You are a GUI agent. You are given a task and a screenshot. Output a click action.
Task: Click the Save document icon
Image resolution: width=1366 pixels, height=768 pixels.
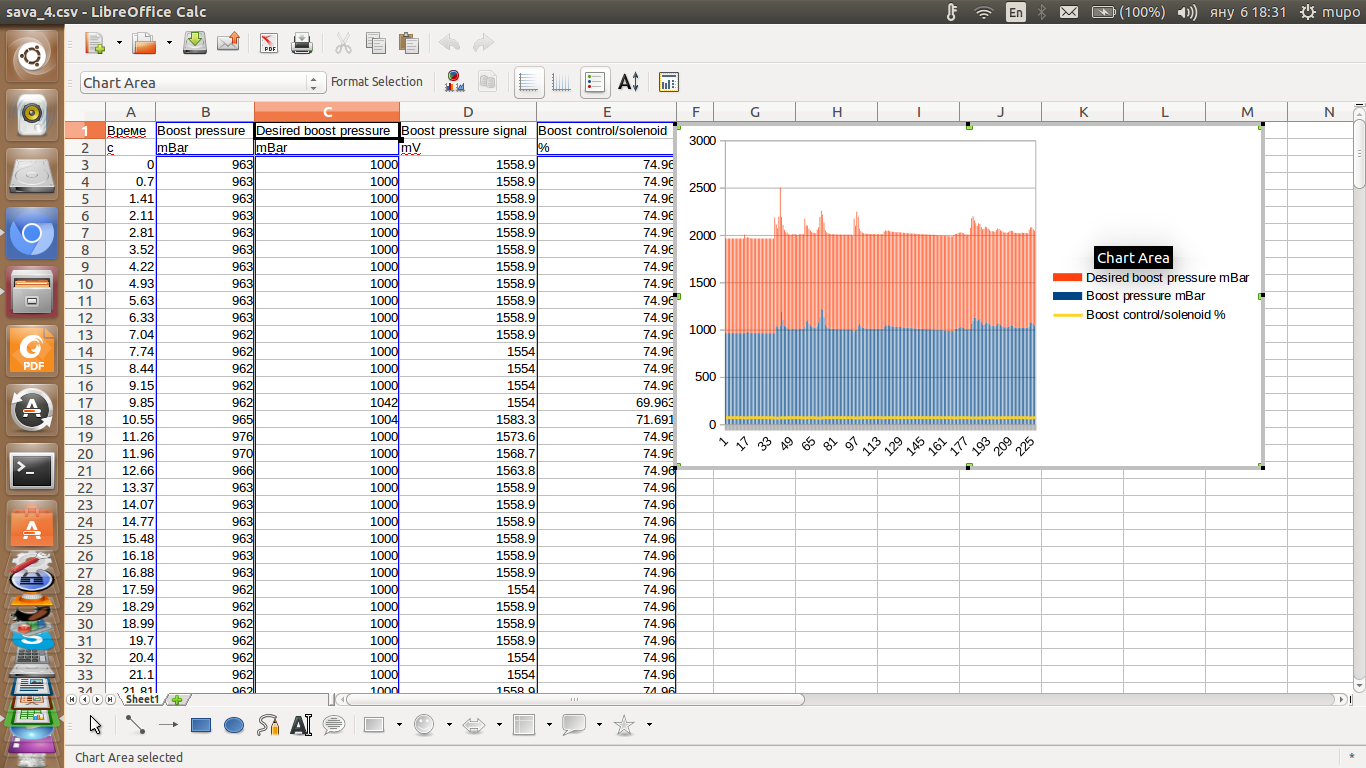196,43
